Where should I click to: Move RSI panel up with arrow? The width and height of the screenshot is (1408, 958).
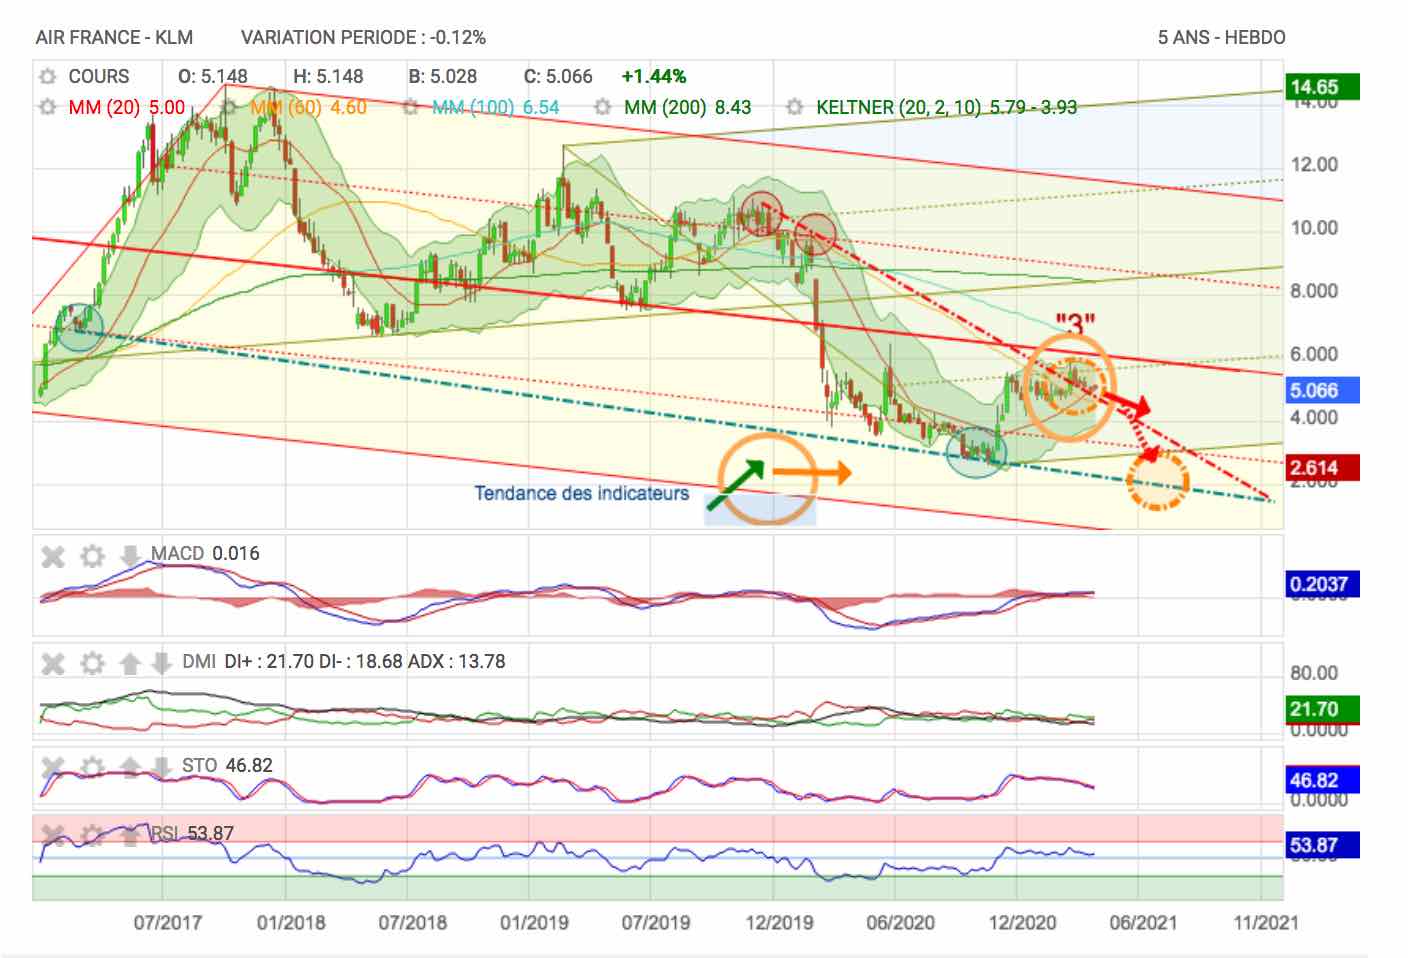pos(130,836)
